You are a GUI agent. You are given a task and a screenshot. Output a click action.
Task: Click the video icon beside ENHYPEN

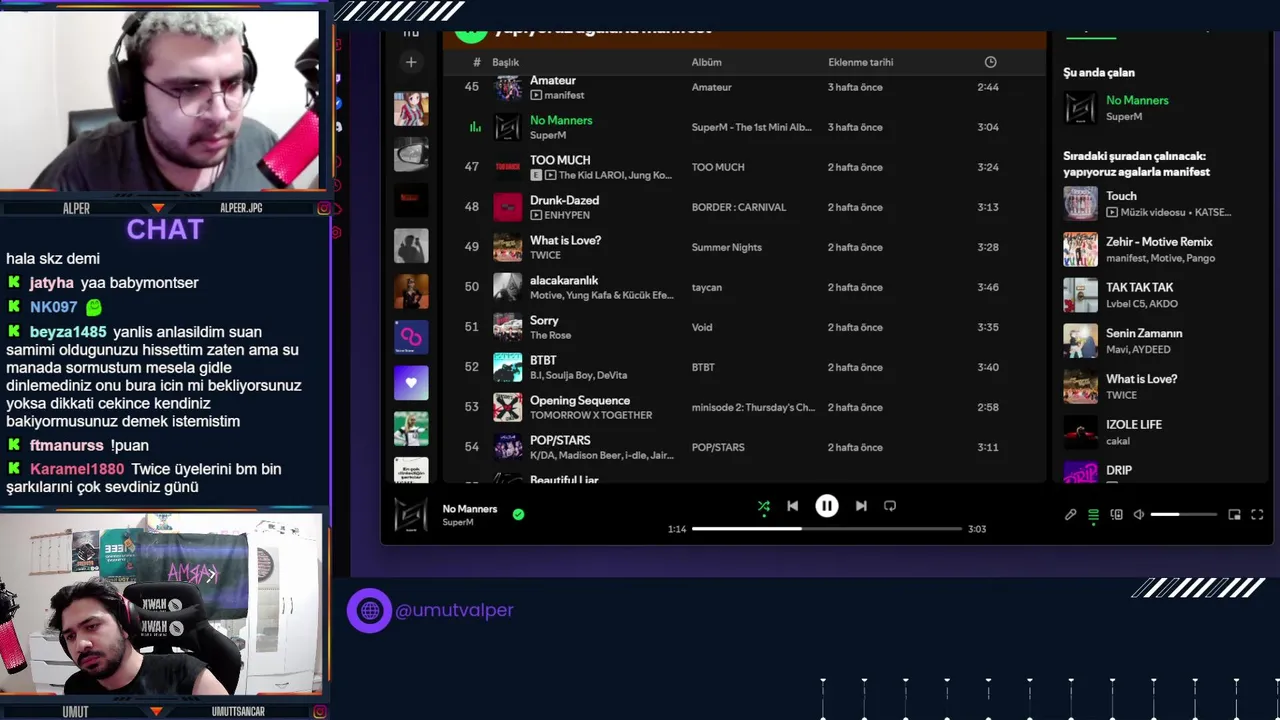pos(536,215)
